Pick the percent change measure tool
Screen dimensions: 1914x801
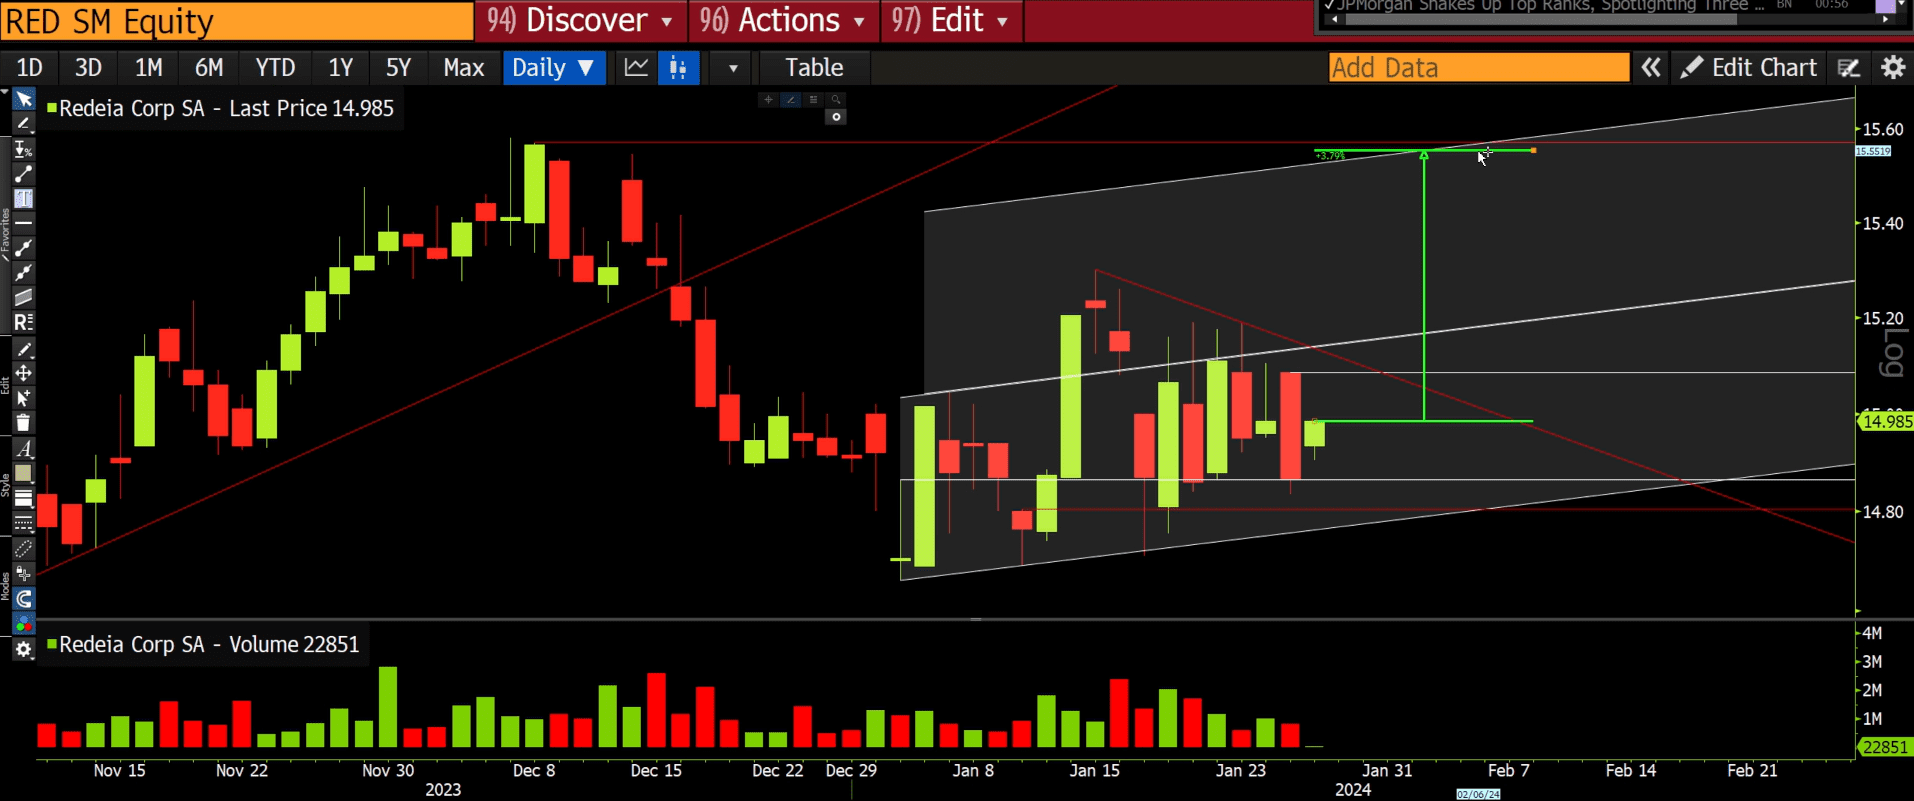pos(23,150)
